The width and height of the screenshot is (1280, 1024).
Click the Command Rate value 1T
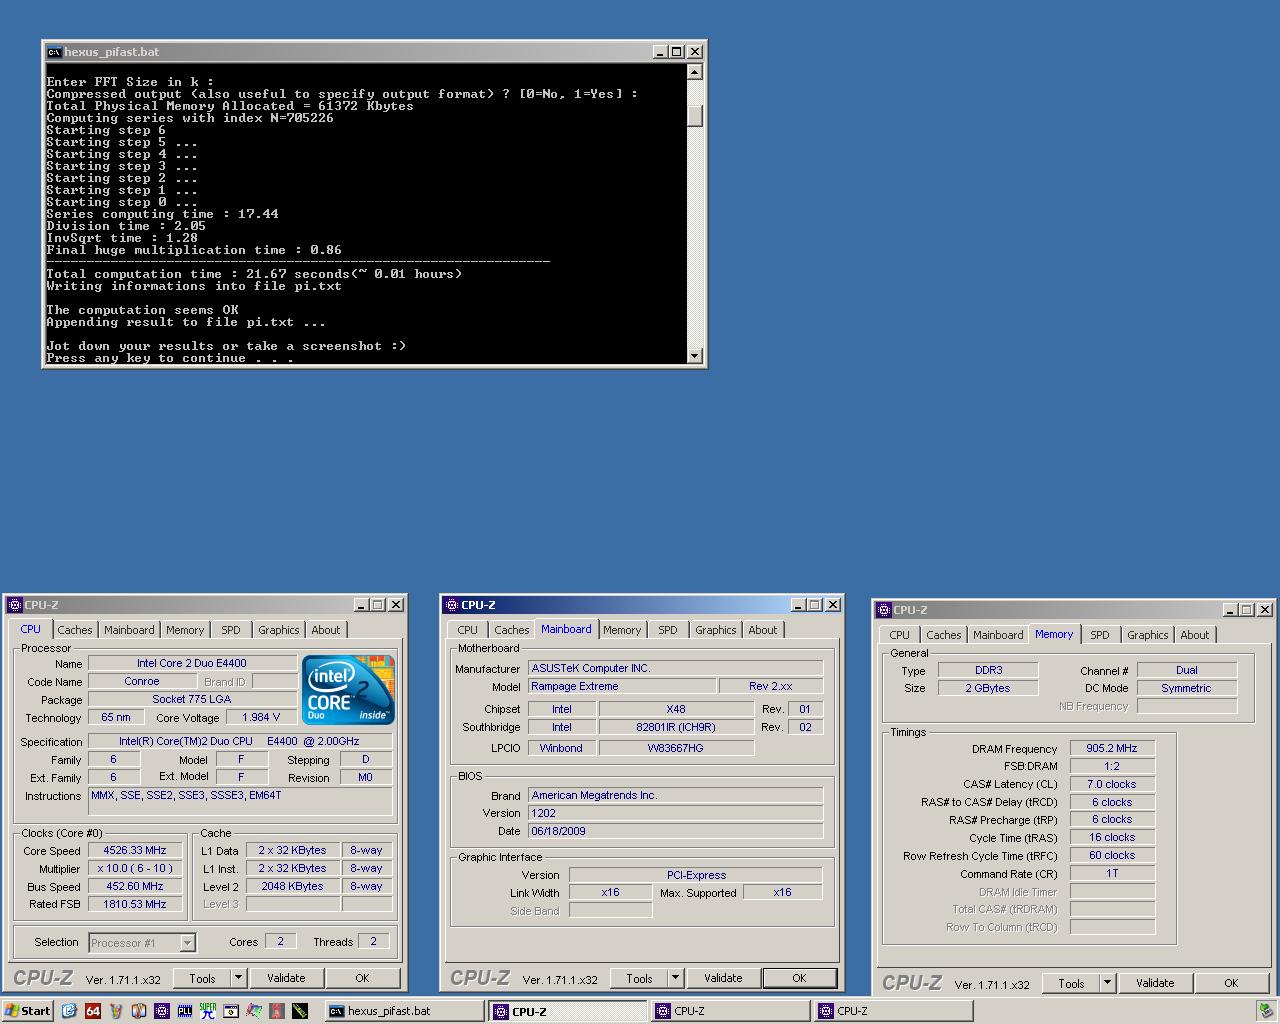click(1112, 873)
